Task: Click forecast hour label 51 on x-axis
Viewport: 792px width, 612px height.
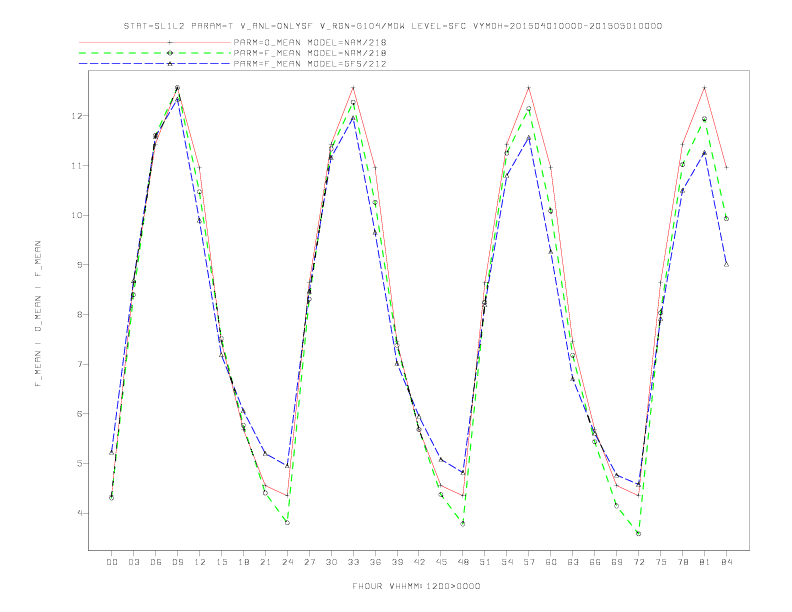Action: (x=485, y=562)
